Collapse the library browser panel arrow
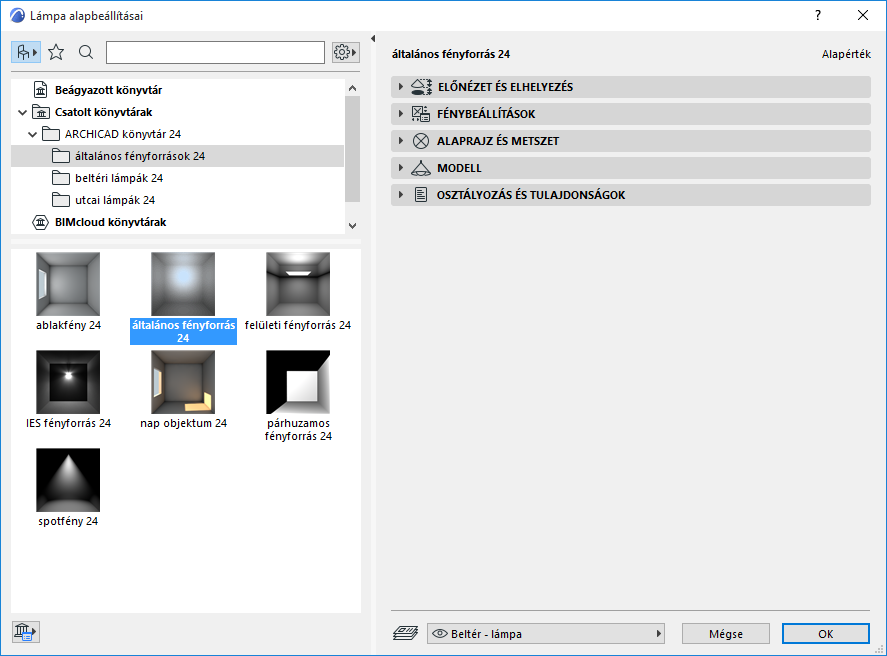The image size is (887, 656). point(373,38)
